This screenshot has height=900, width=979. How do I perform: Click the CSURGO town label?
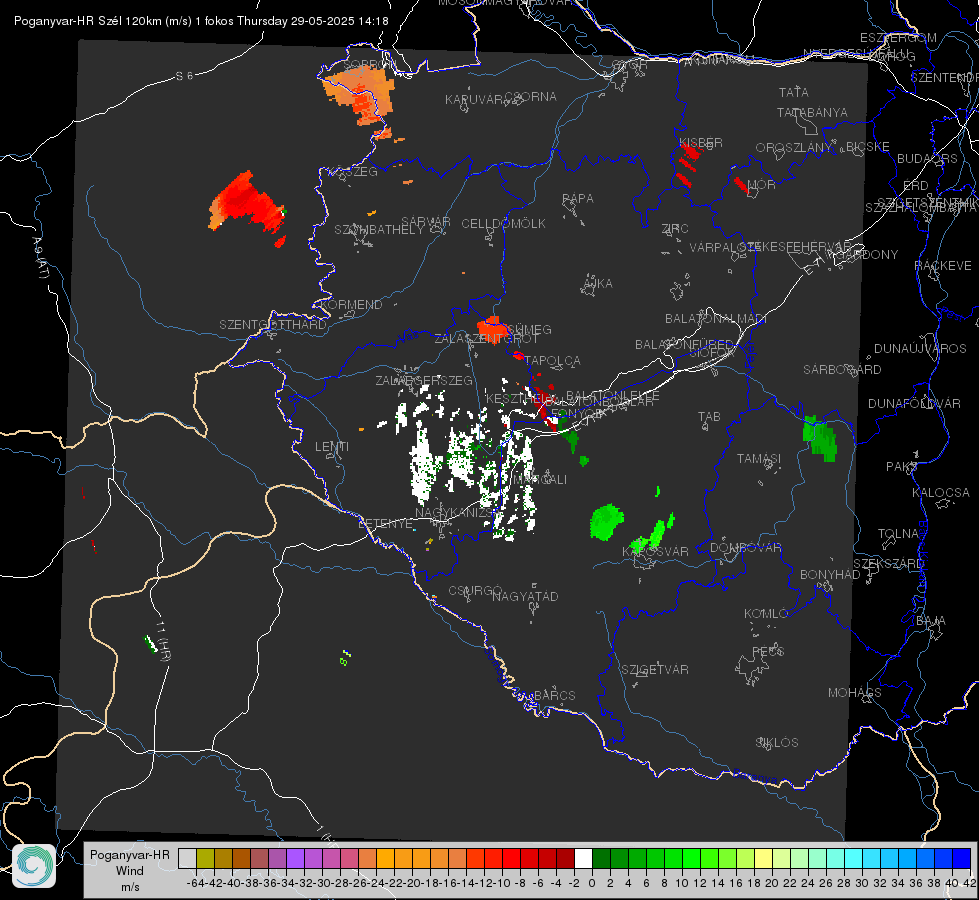point(475,590)
